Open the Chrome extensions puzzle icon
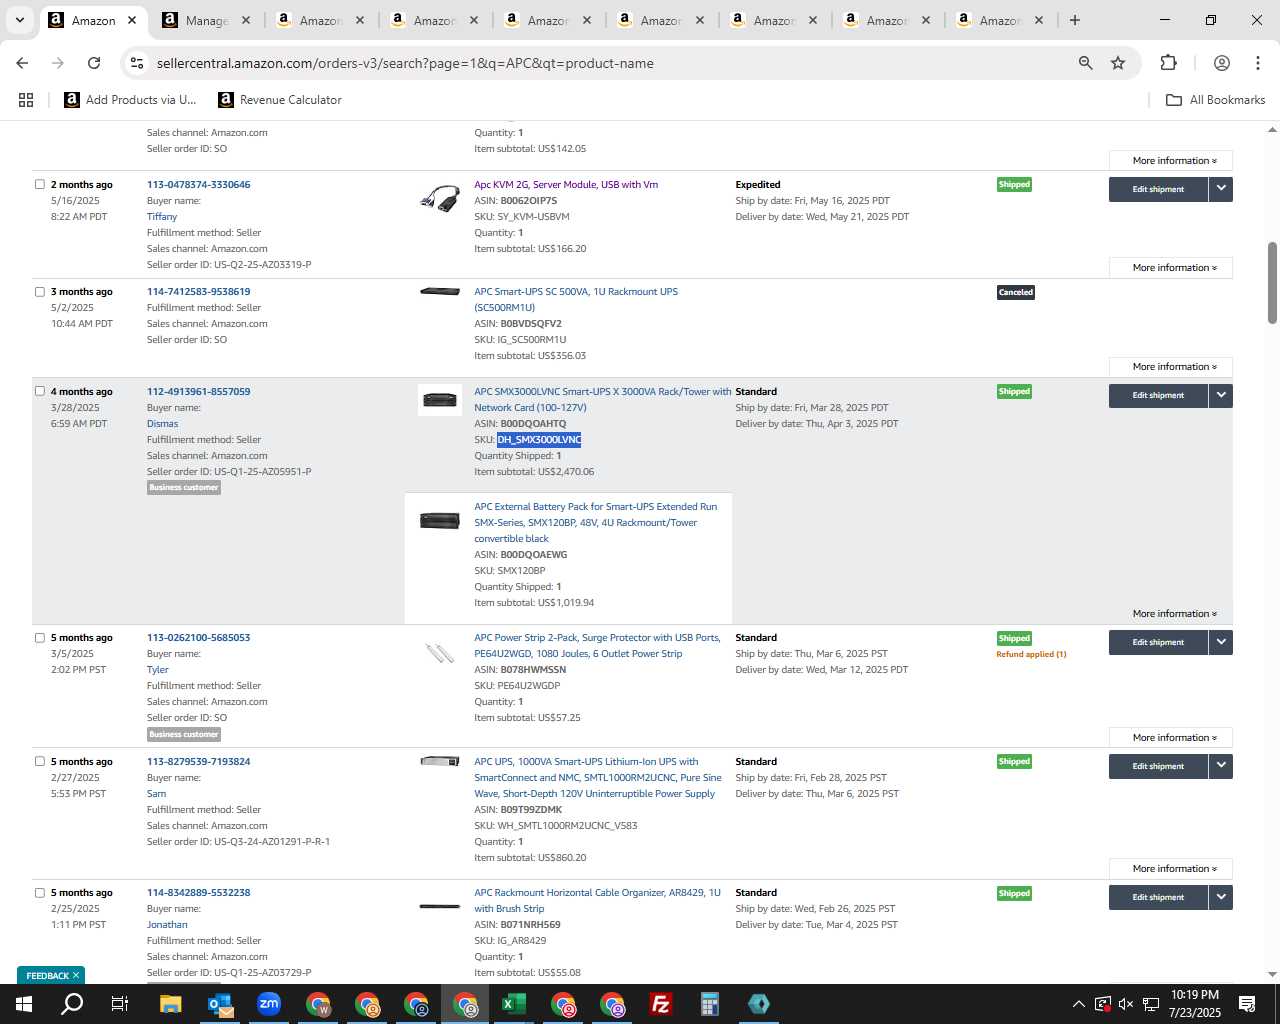The width and height of the screenshot is (1280, 1024). point(1168,63)
